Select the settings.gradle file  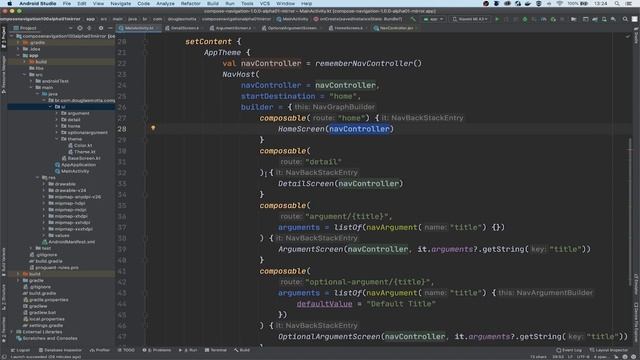42,325
